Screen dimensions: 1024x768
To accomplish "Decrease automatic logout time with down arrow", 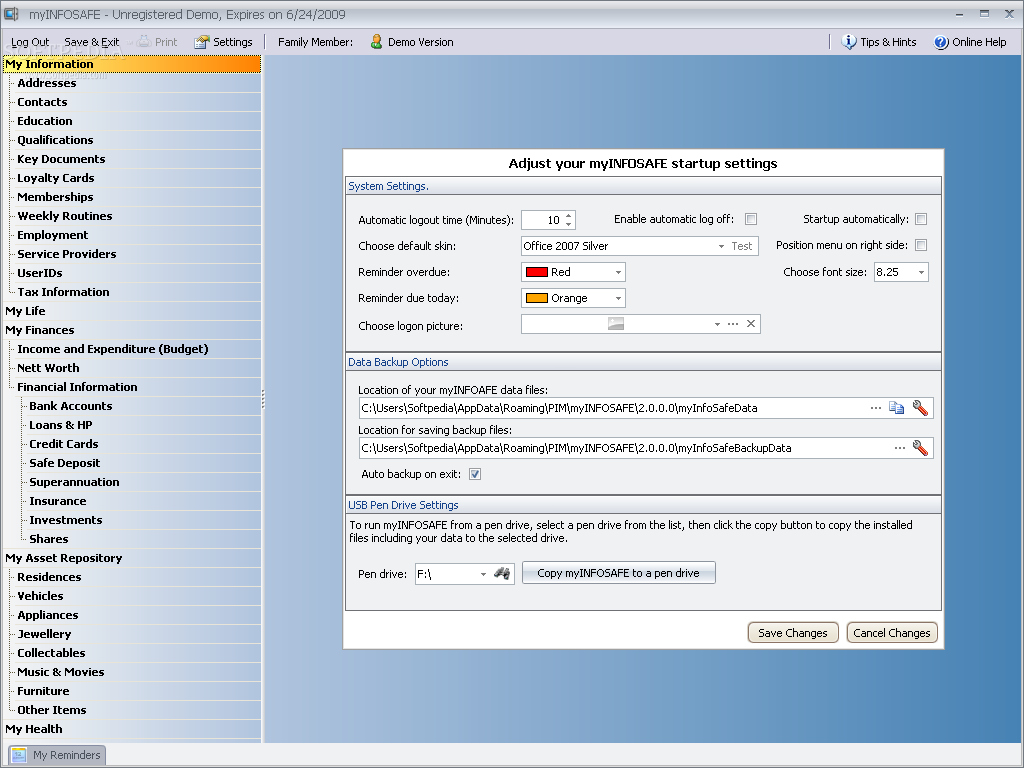I will 569,224.
